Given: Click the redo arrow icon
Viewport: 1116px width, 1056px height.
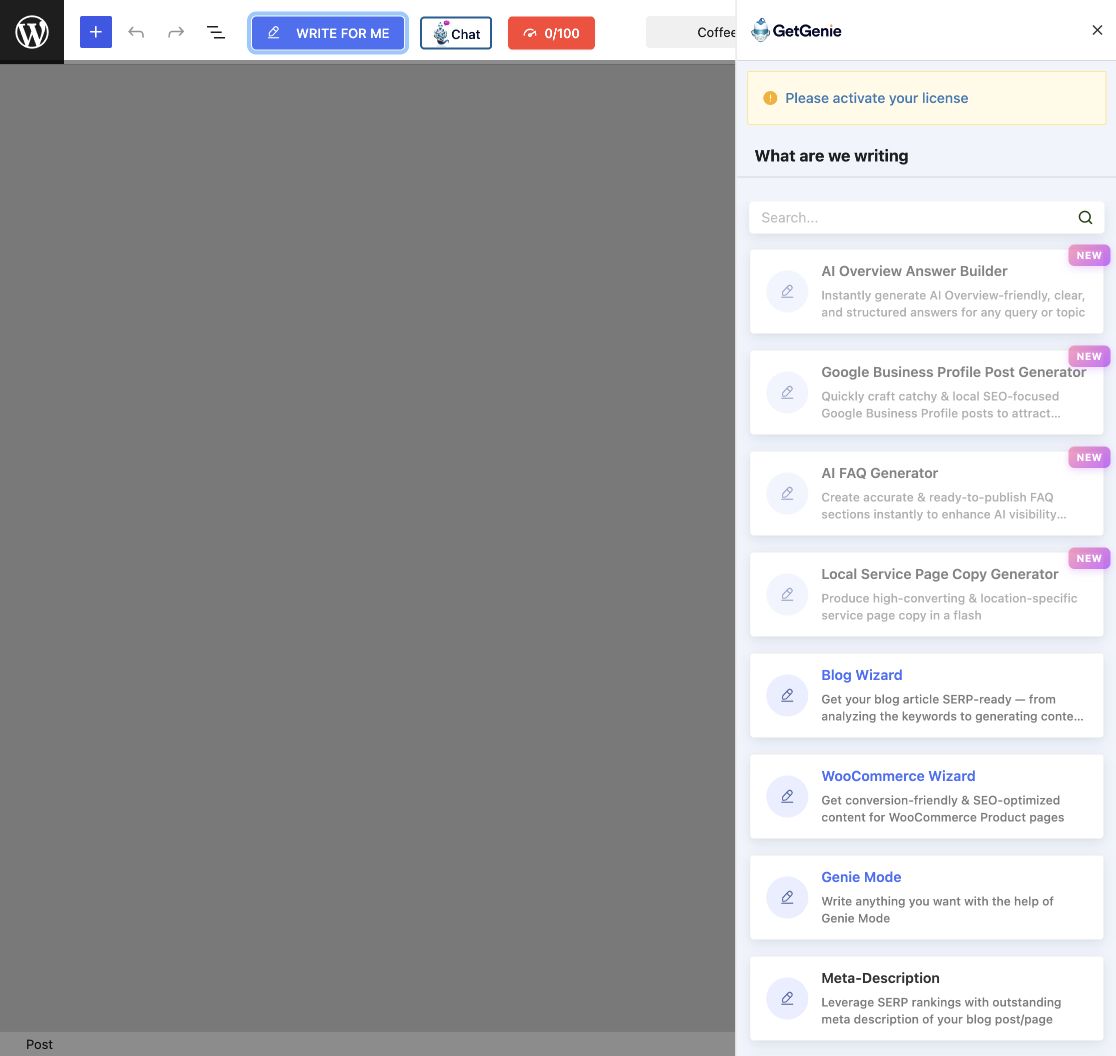Looking at the screenshot, I should pos(176,32).
